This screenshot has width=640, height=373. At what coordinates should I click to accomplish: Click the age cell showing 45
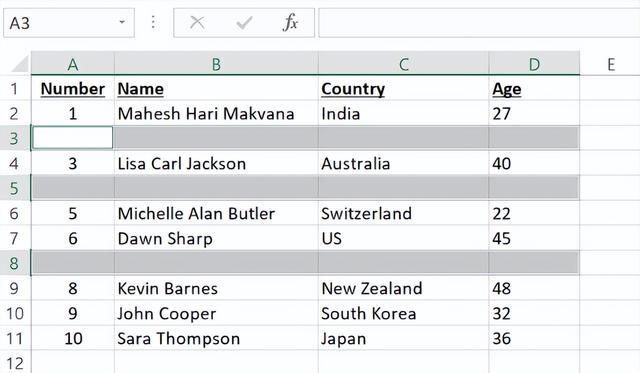coord(534,238)
